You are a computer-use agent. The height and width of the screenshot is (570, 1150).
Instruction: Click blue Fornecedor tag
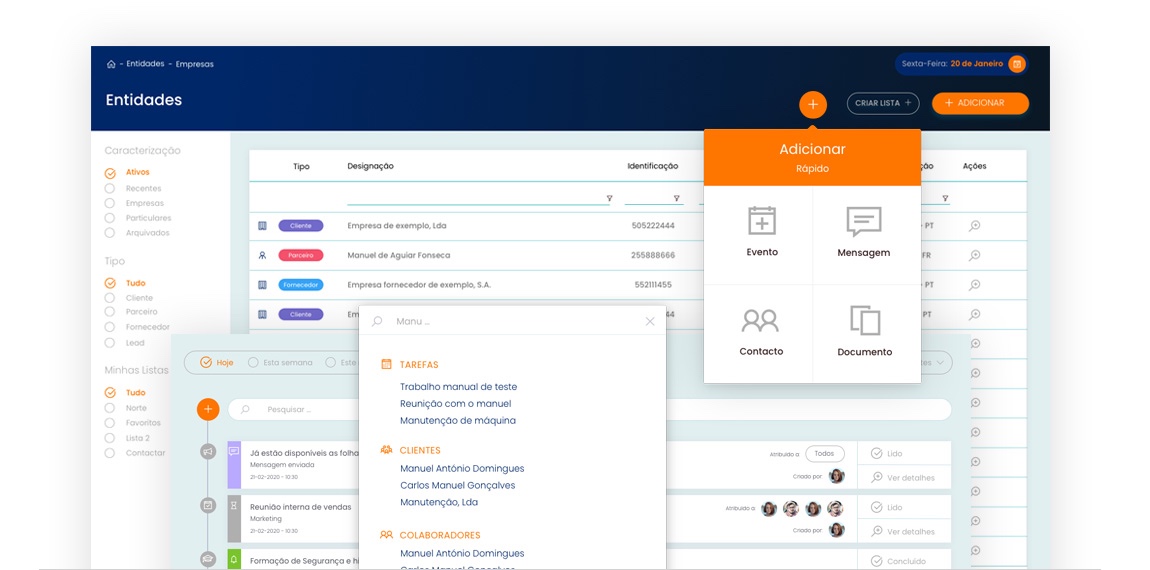pos(301,285)
